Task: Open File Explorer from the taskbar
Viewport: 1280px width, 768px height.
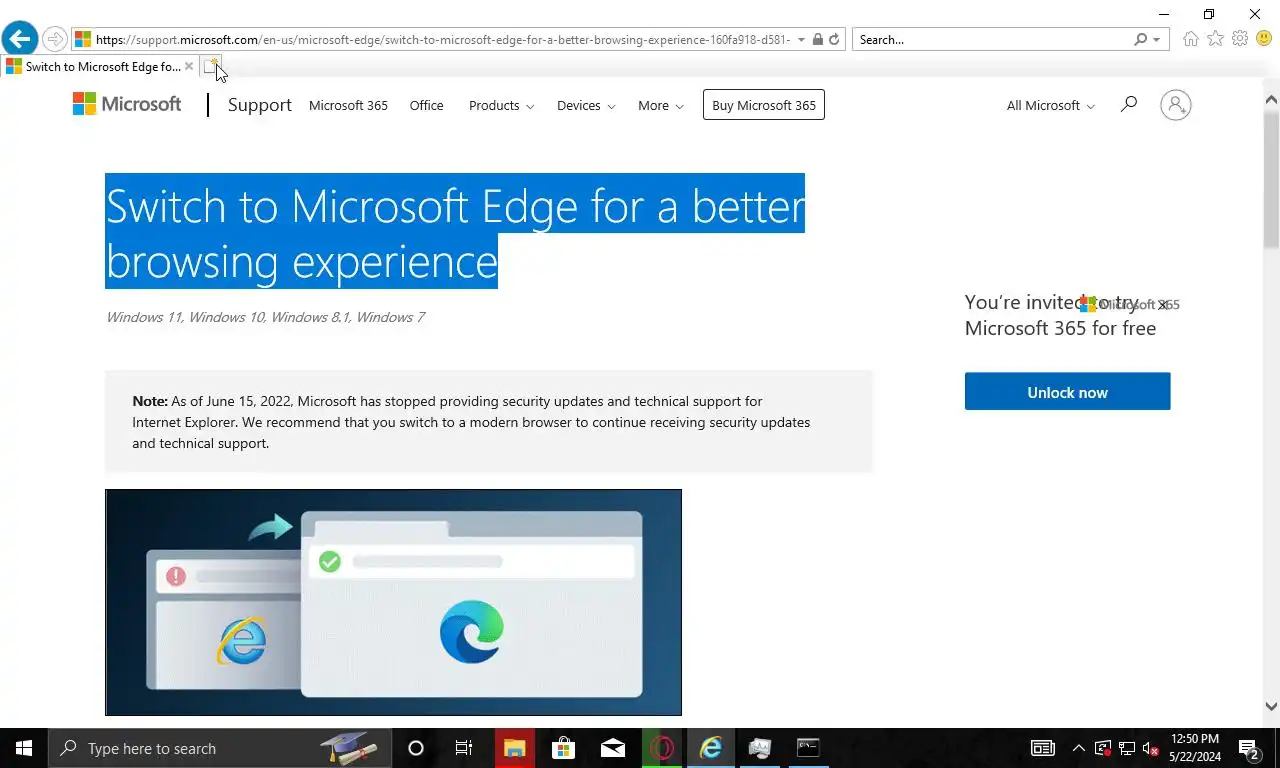Action: point(514,748)
